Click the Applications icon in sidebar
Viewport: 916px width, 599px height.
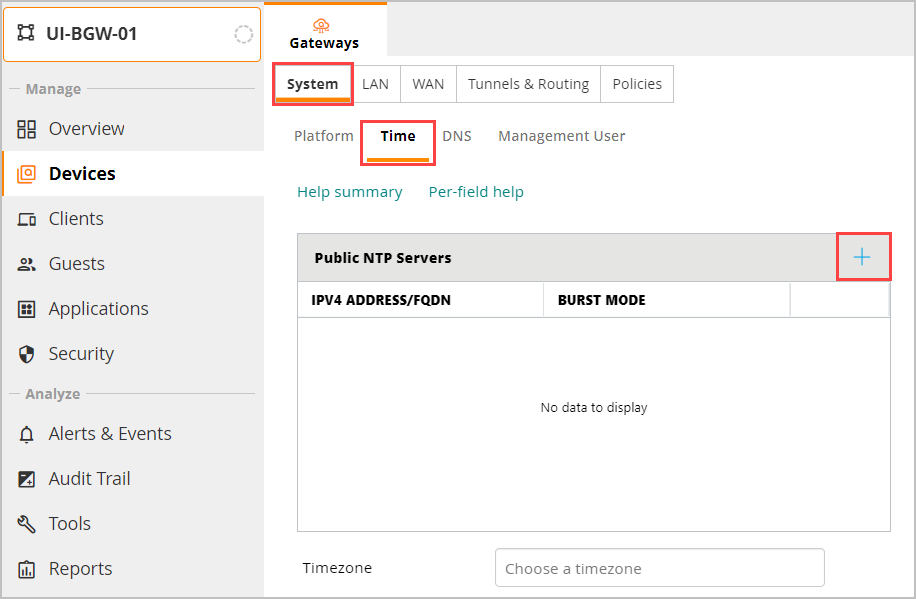click(27, 309)
